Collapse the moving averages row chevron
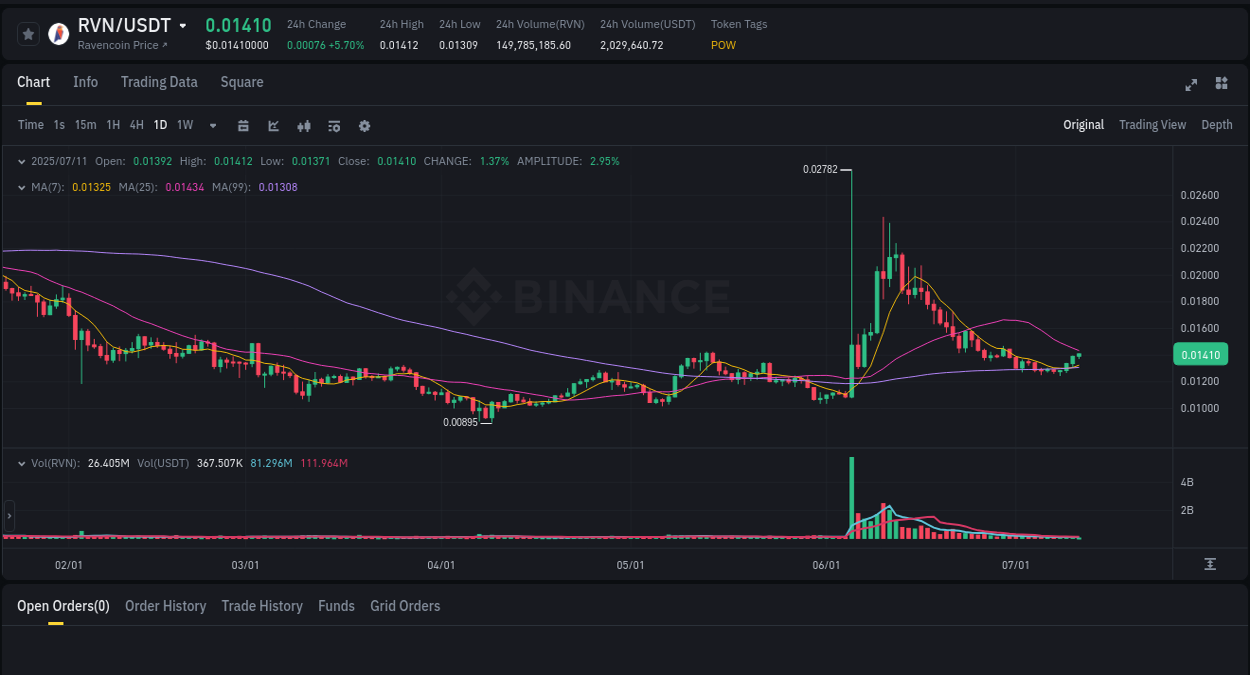 tap(22, 187)
